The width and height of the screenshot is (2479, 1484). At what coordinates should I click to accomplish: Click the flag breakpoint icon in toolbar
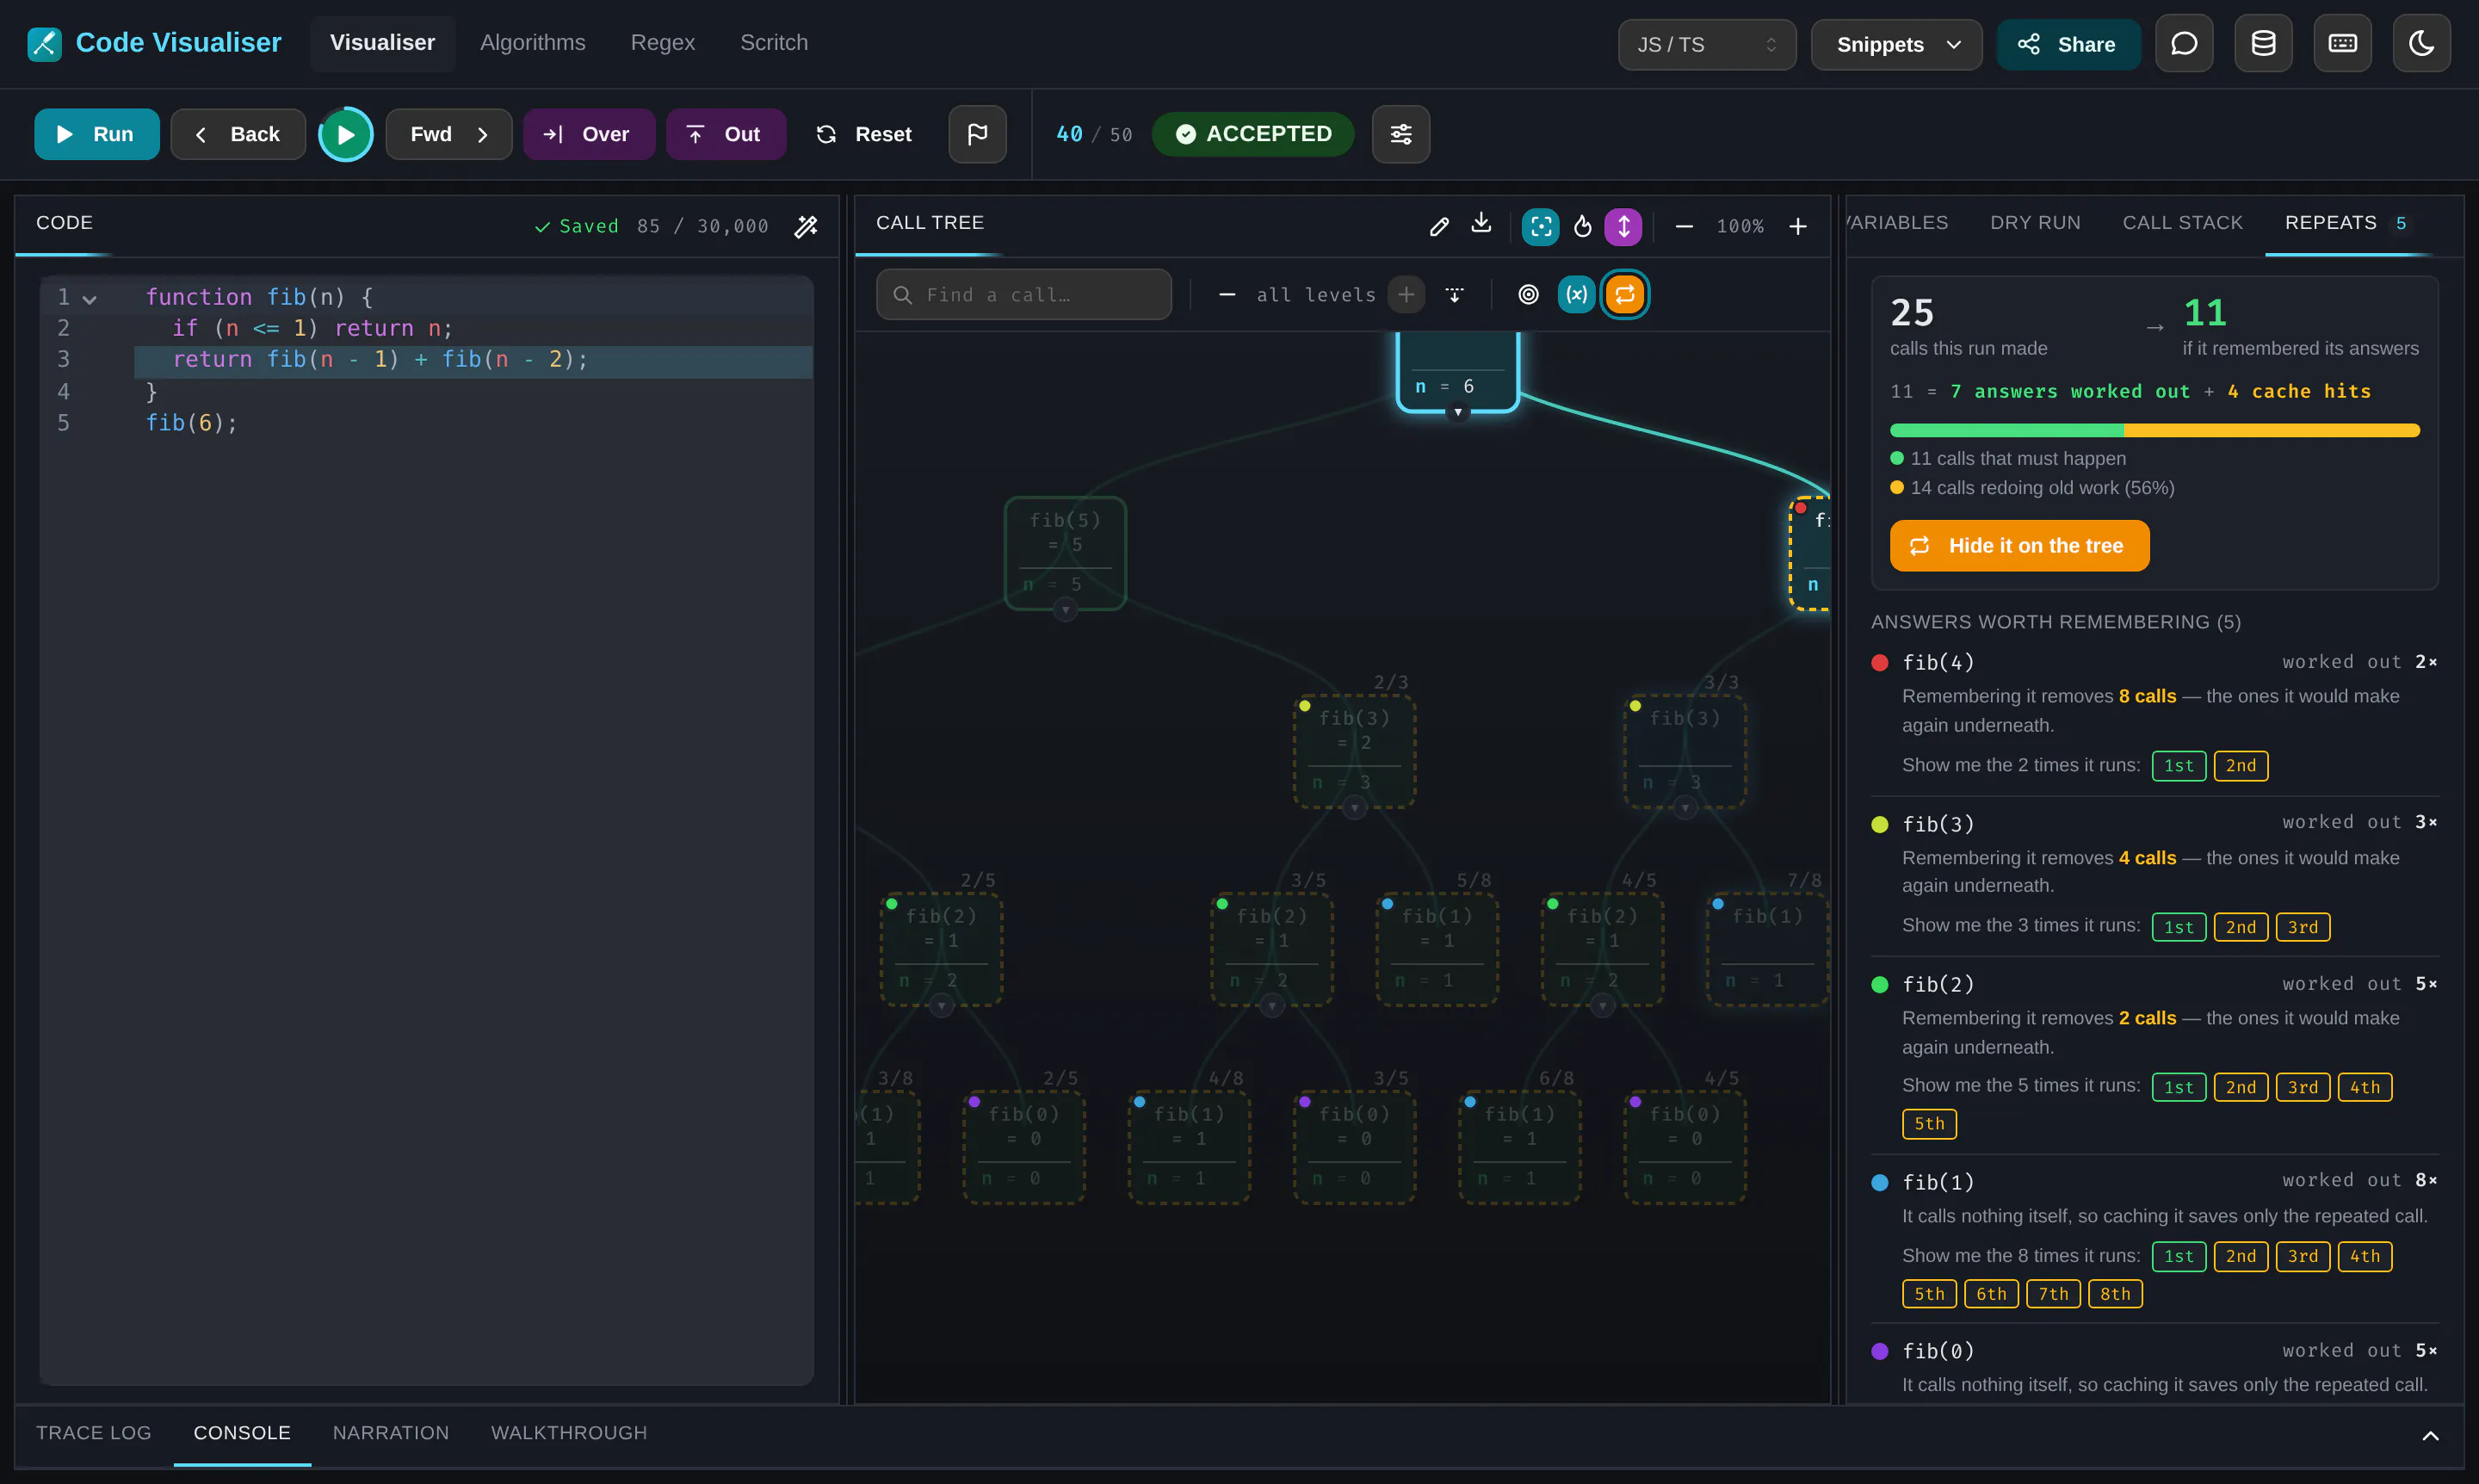(x=977, y=134)
